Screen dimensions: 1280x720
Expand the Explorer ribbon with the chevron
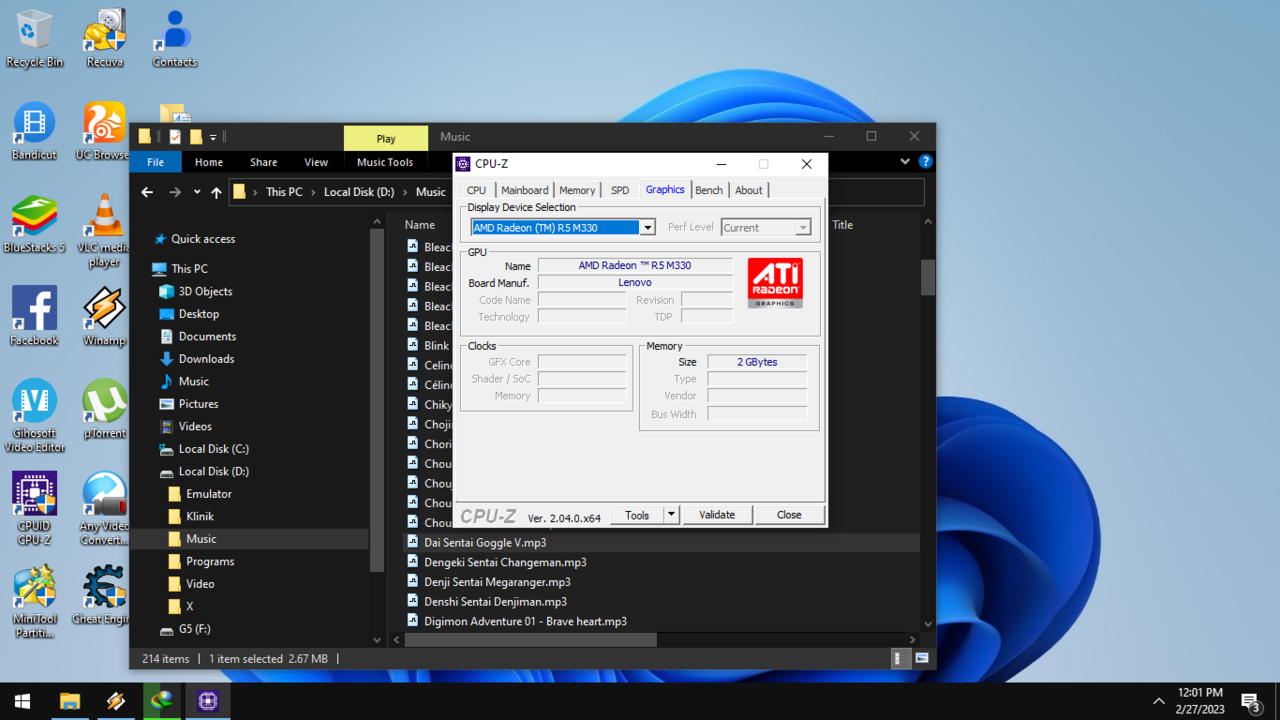tap(905, 162)
